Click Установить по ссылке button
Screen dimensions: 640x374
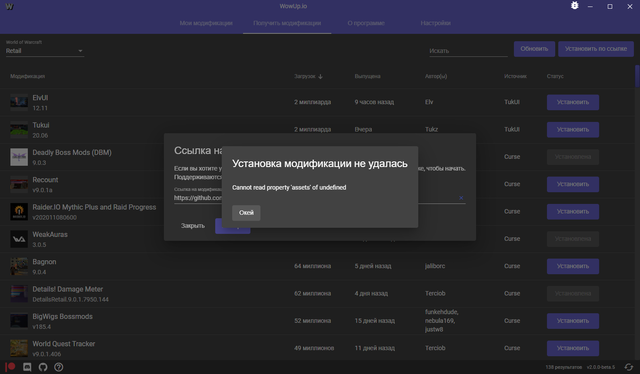[596, 49]
